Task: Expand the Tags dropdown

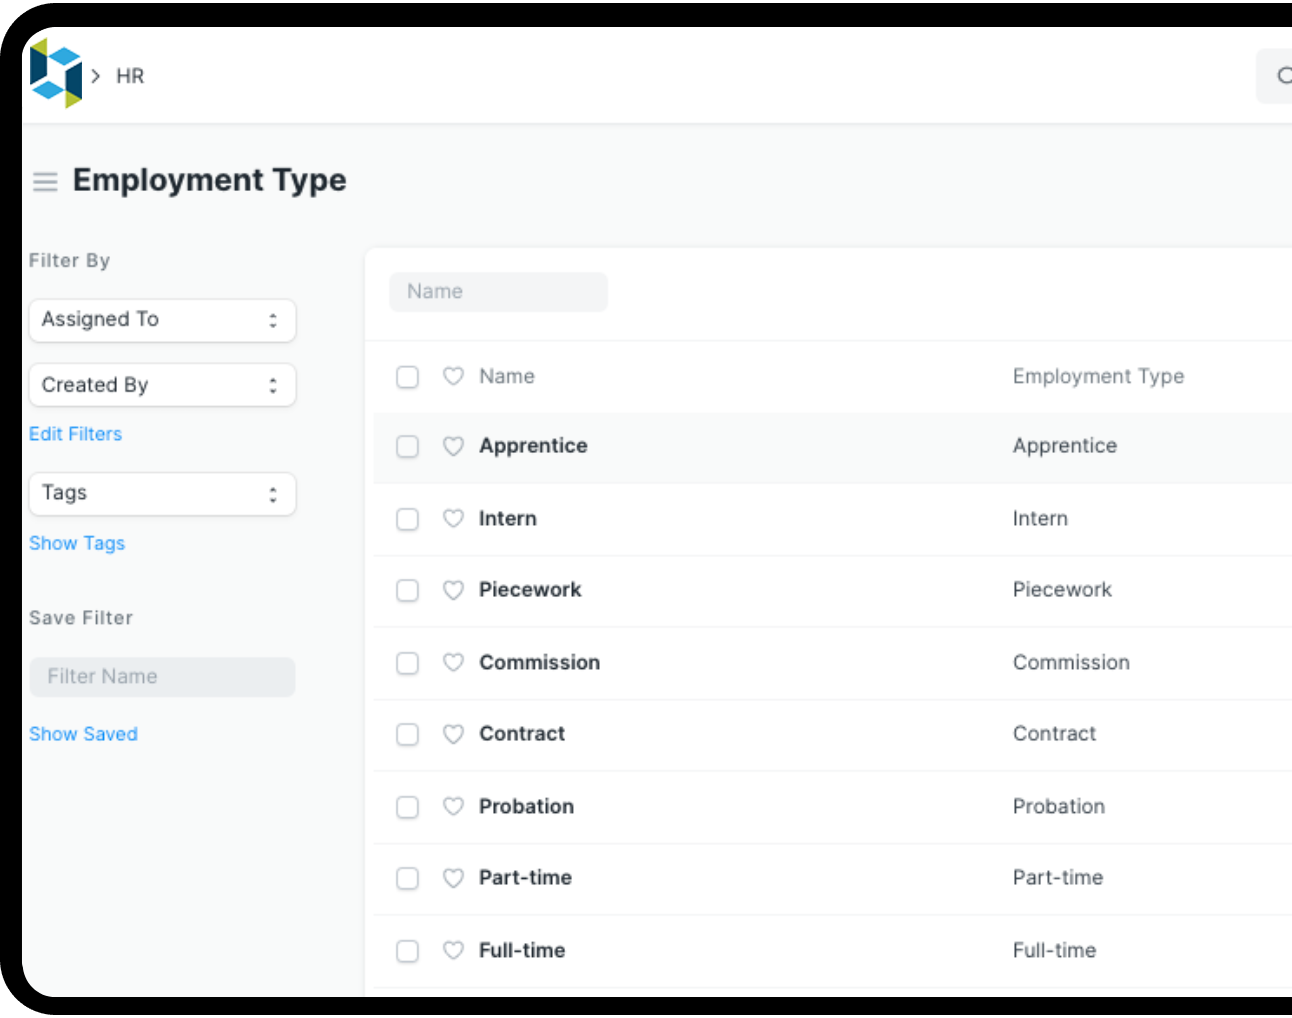Action: [x=162, y=493]
